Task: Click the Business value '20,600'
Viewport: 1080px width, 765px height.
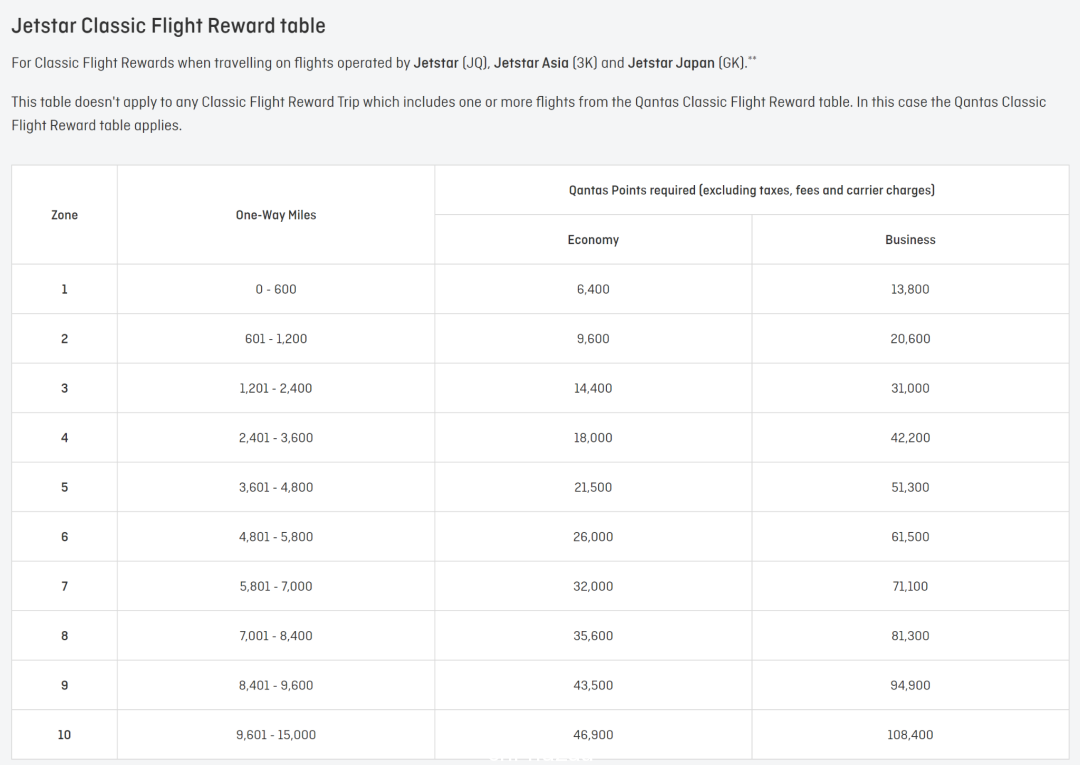Action: tap(910, 339)
